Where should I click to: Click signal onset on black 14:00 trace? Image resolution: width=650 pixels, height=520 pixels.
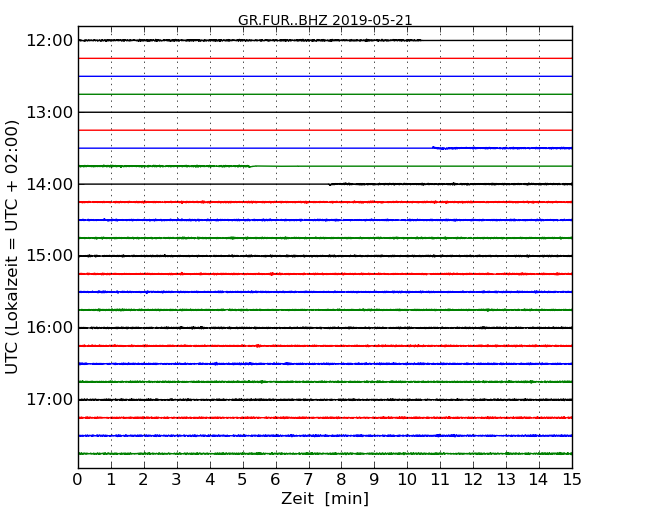pyautogui.click(x=330, y=184)
